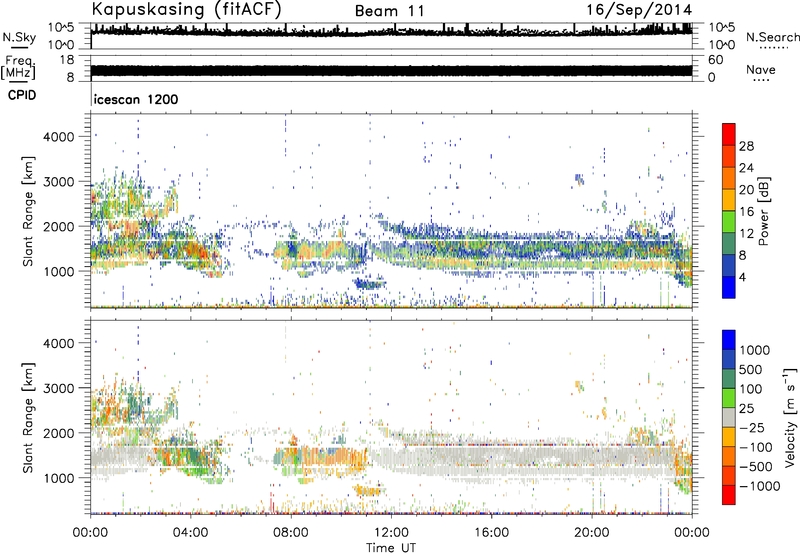800x554 pixels.
Task: Click the '28' Power color bar label
Action: coord(746,146)
